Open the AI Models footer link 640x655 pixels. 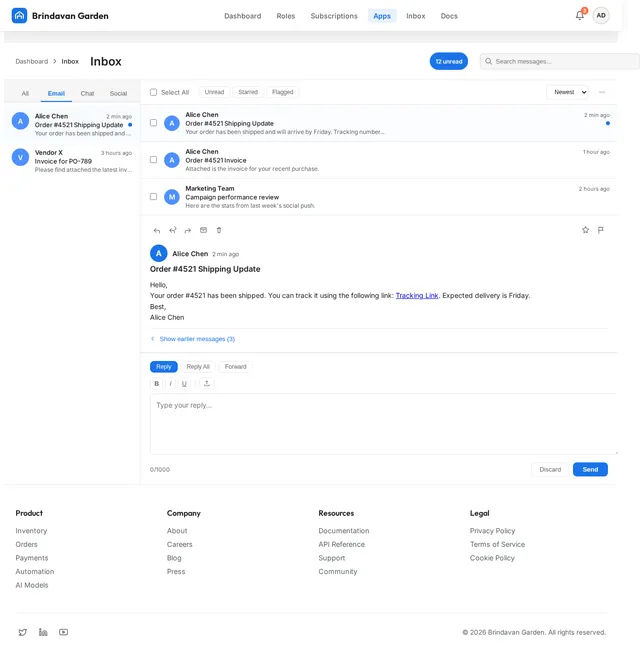[32, 585]
